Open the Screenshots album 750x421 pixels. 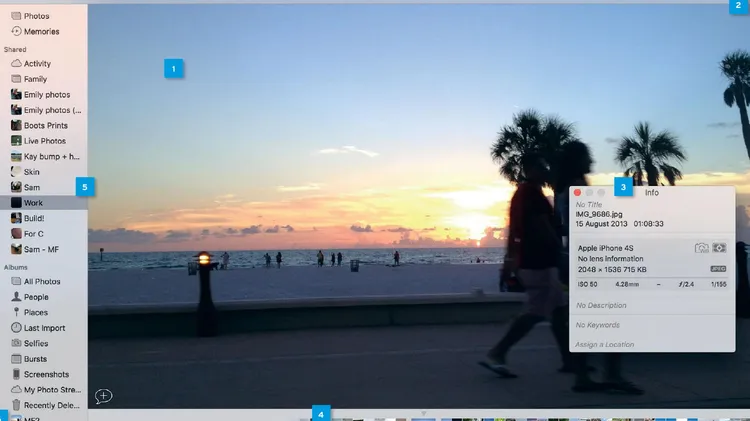(x=46, y=375)
